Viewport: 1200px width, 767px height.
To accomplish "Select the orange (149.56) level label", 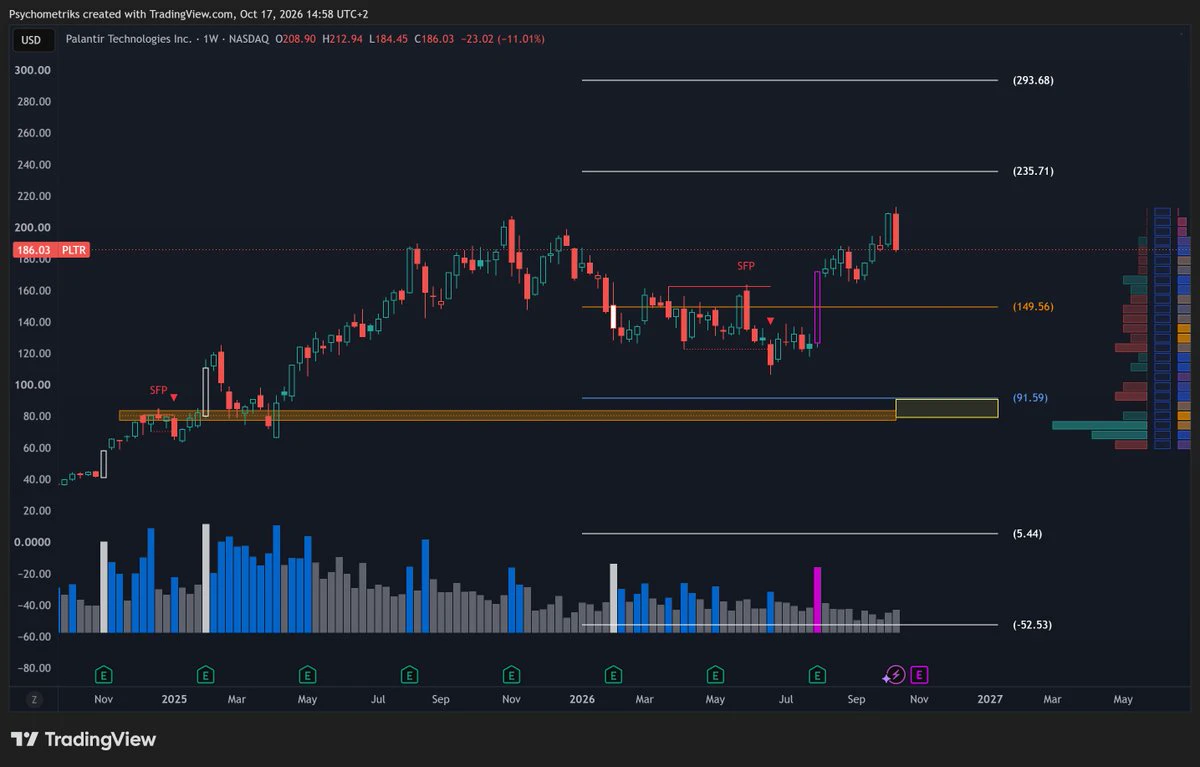I will click(x=1033, y=307).
